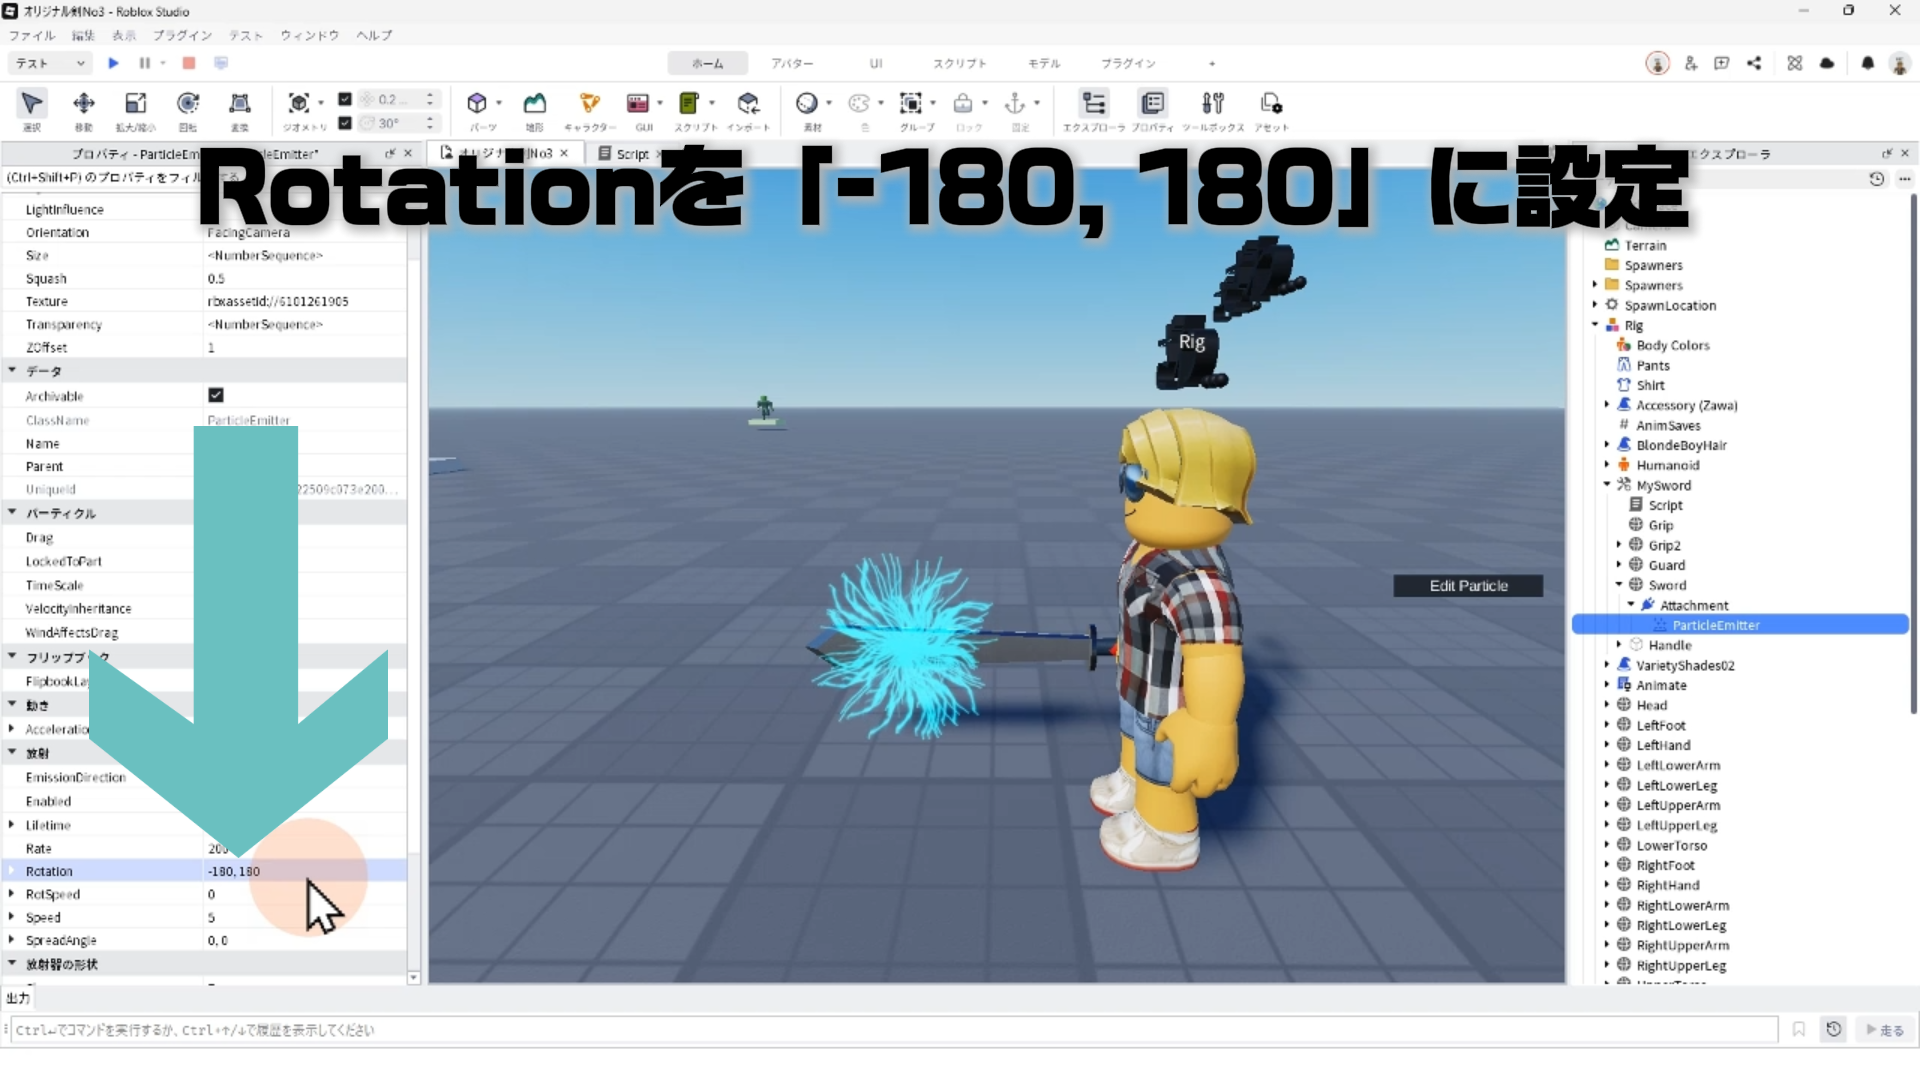The height and width of the screenshot is (1080, 1920).
Task: Click the Edit Particle button
Action: click(x=1467, y=586)
